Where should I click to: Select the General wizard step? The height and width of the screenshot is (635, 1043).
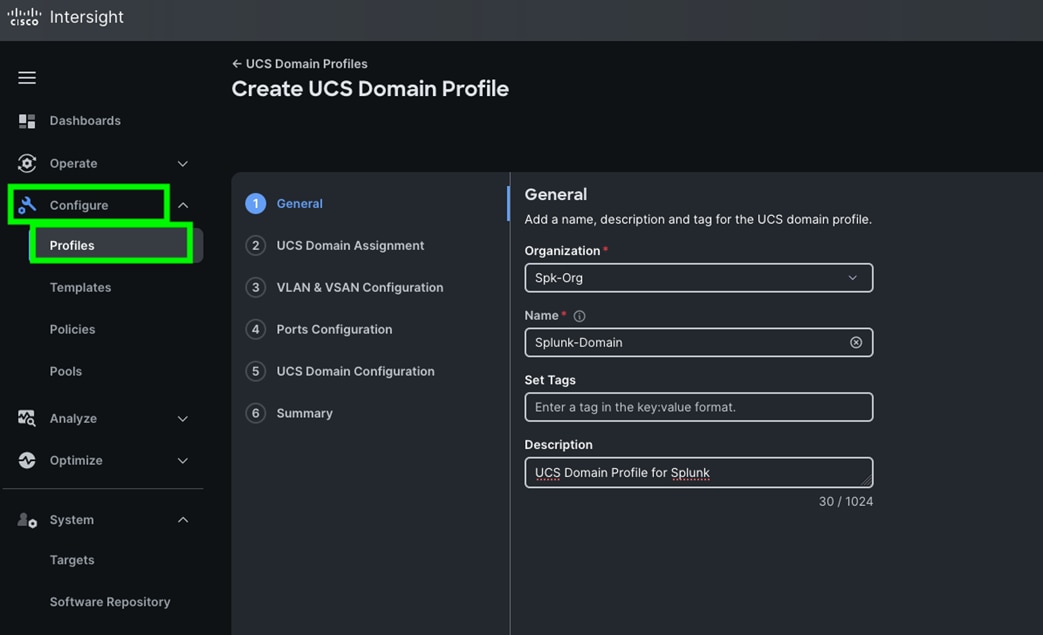[x=299, y=203]
